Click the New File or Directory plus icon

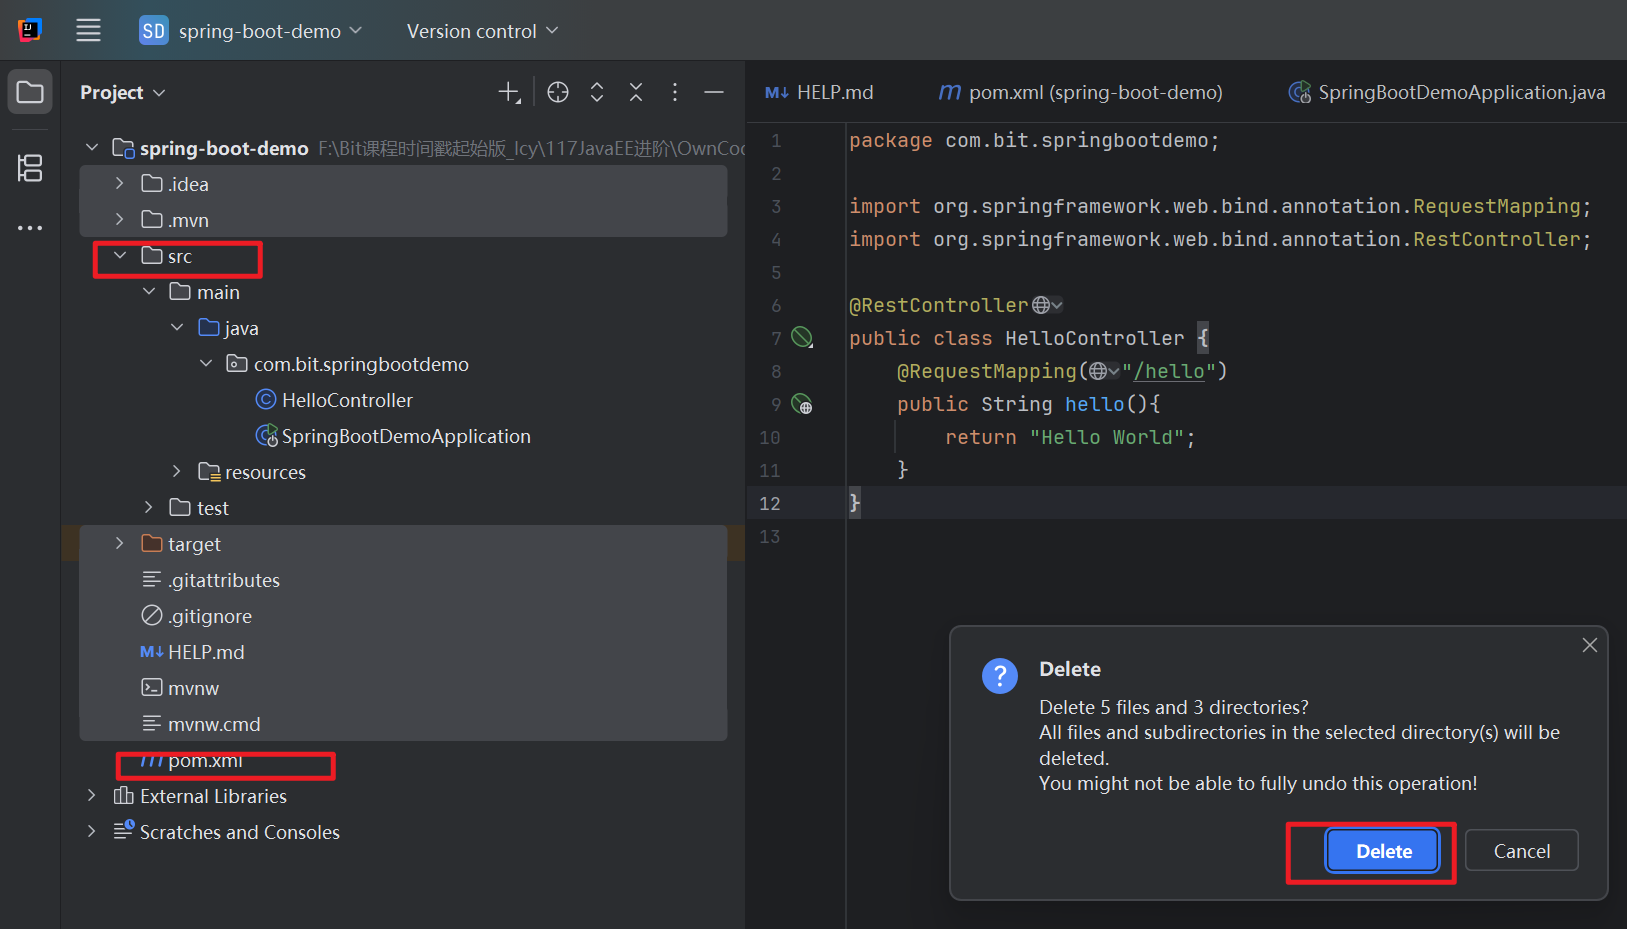pos(510,93)
